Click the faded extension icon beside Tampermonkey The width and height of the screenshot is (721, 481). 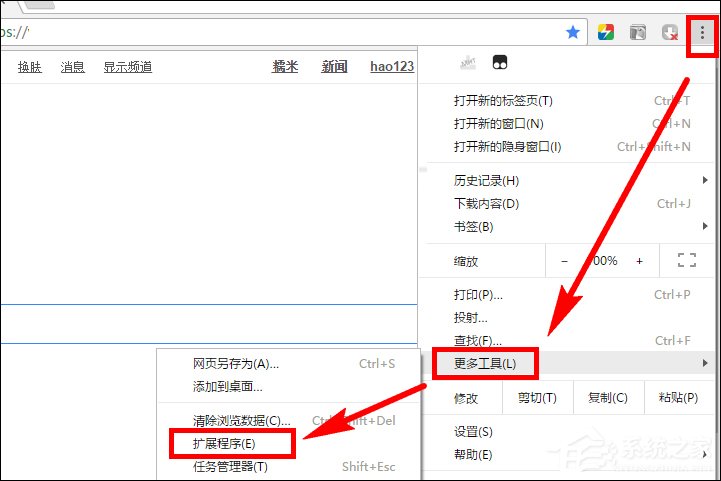click(x=466, y=63)
